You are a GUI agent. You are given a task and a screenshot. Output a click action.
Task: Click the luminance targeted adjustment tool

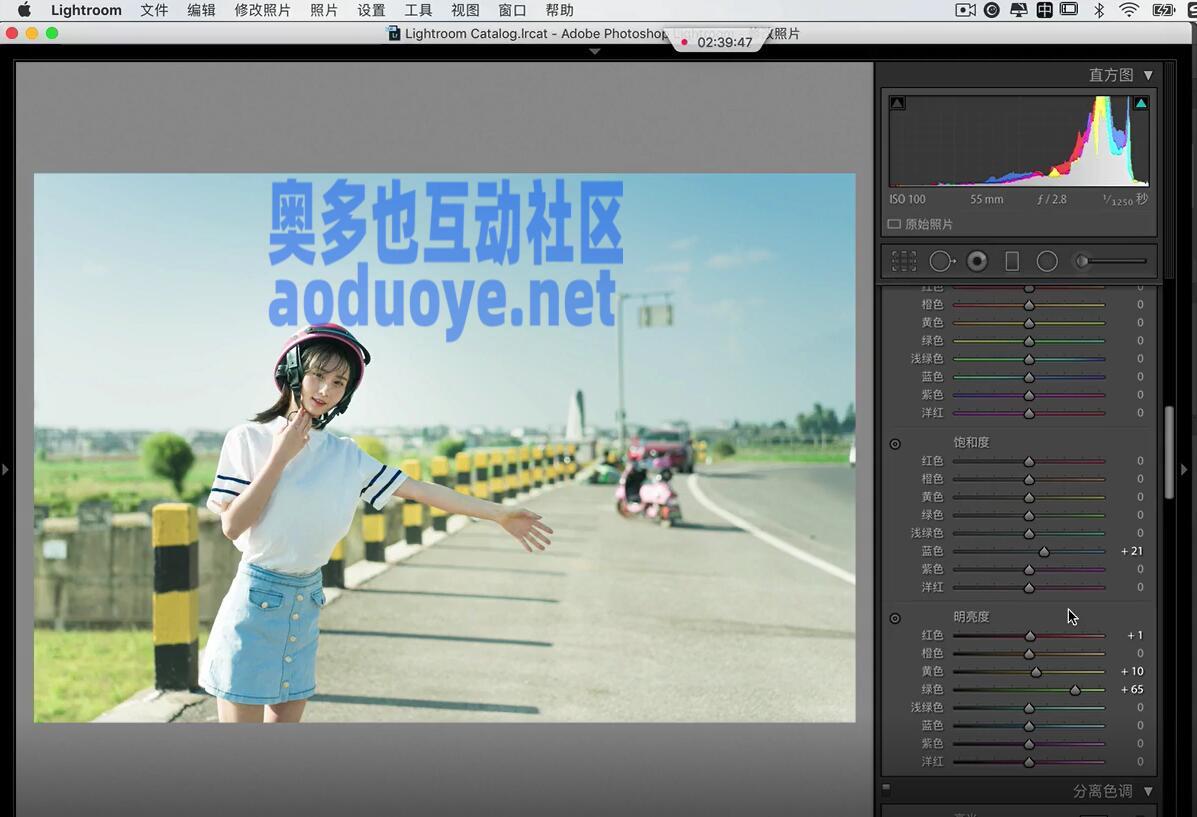(895, 618)
